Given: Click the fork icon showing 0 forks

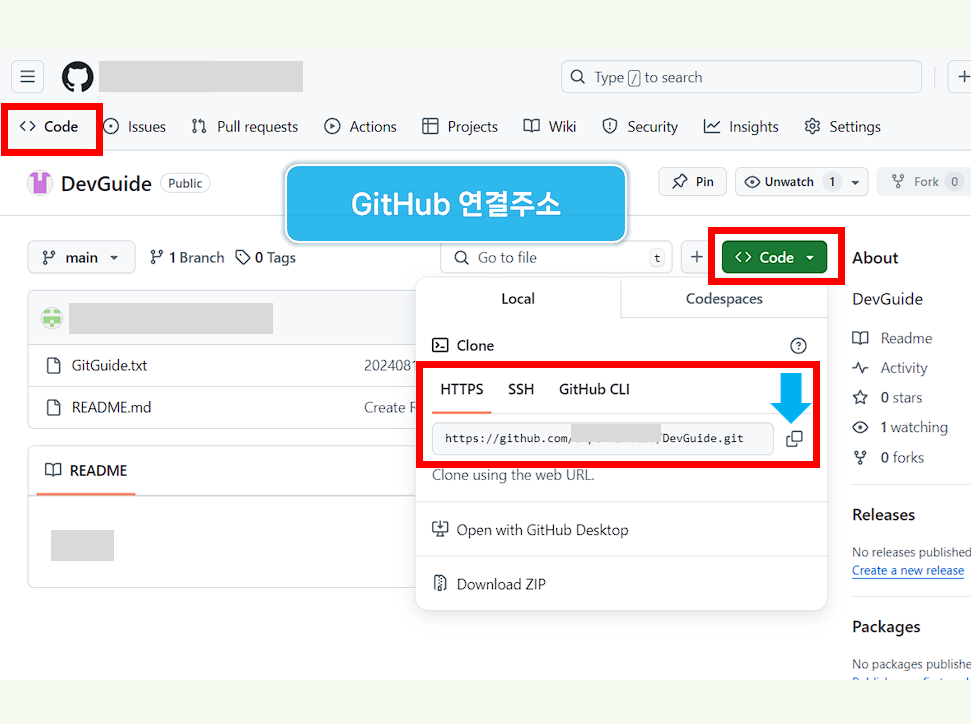Looking at the screenshot, I should coord(859,457).
